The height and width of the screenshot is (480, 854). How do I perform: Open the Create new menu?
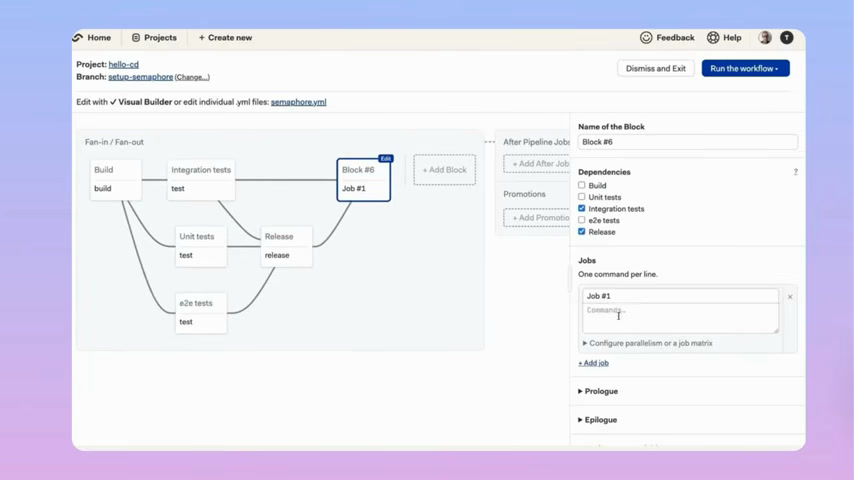coord(225,38)
